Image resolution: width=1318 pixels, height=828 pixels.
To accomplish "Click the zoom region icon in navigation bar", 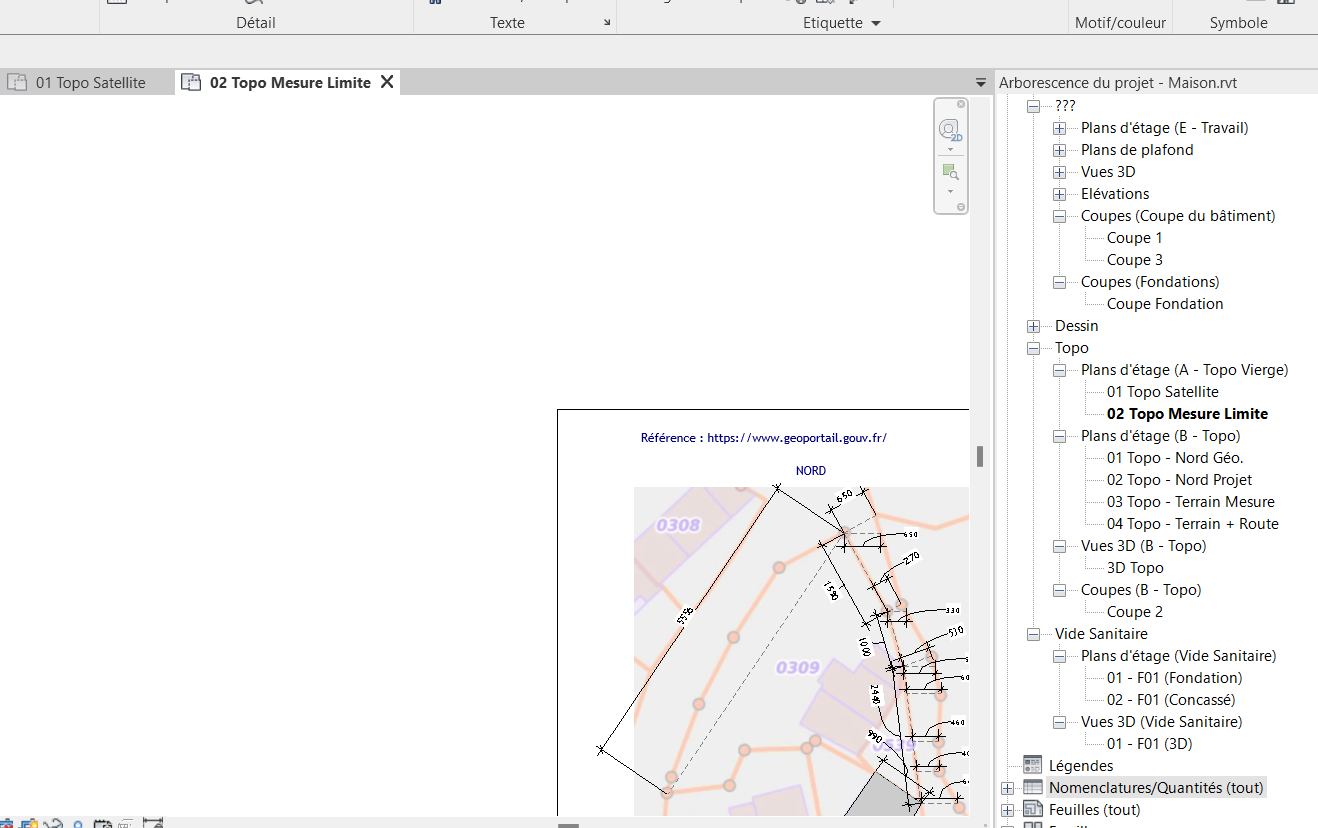I will pyautogui.click(x=950, y=172).
